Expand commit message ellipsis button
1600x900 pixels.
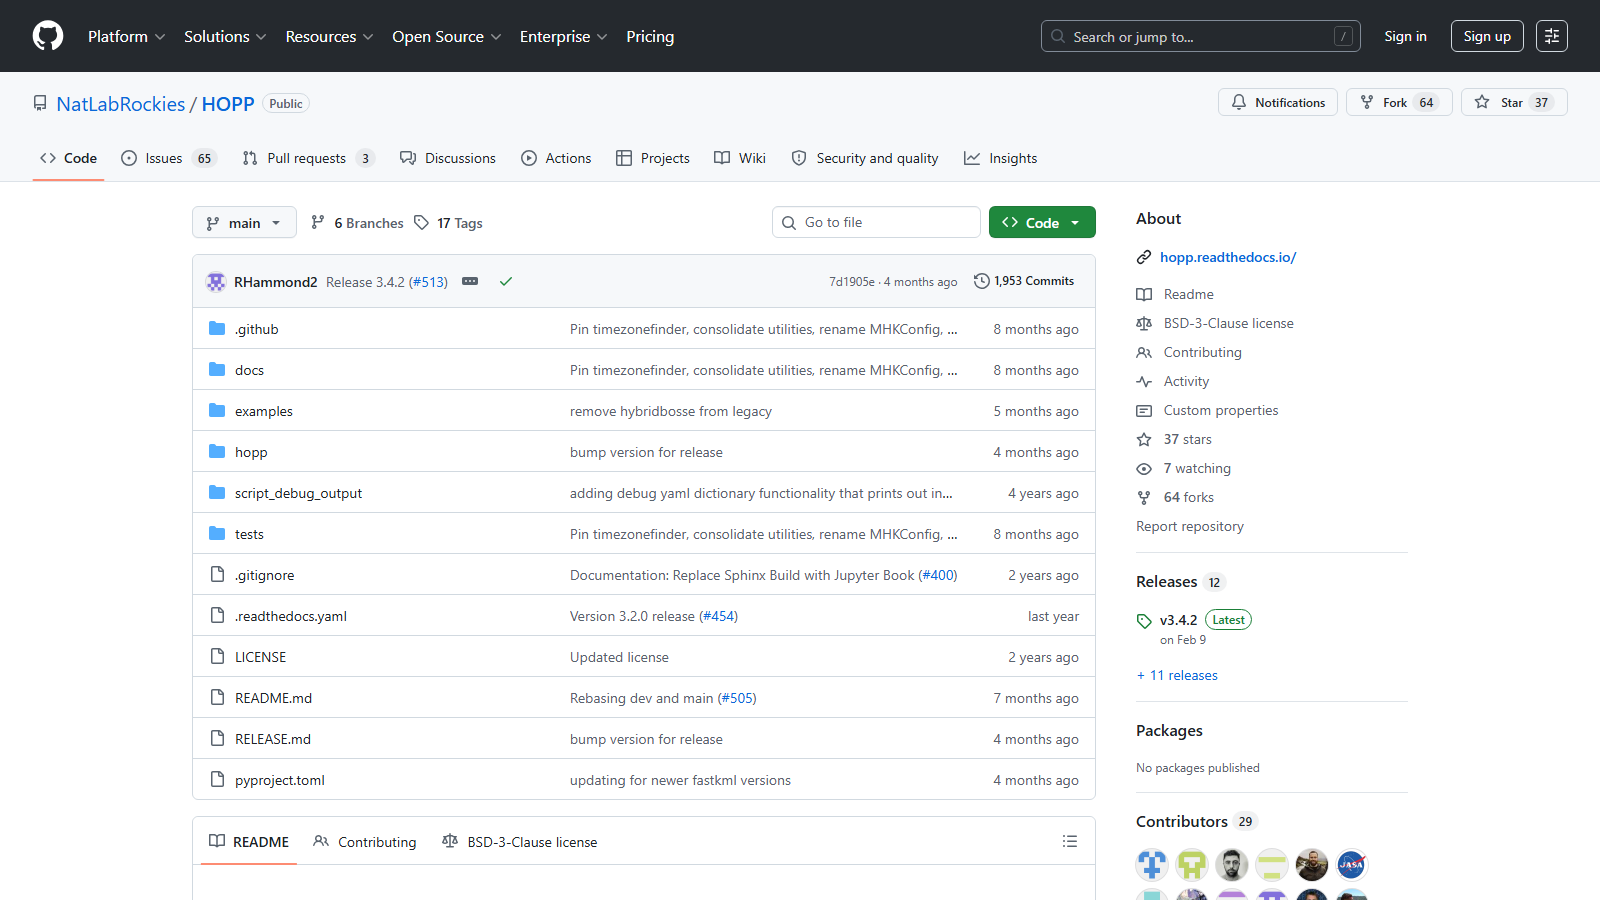tap(470, 282)
